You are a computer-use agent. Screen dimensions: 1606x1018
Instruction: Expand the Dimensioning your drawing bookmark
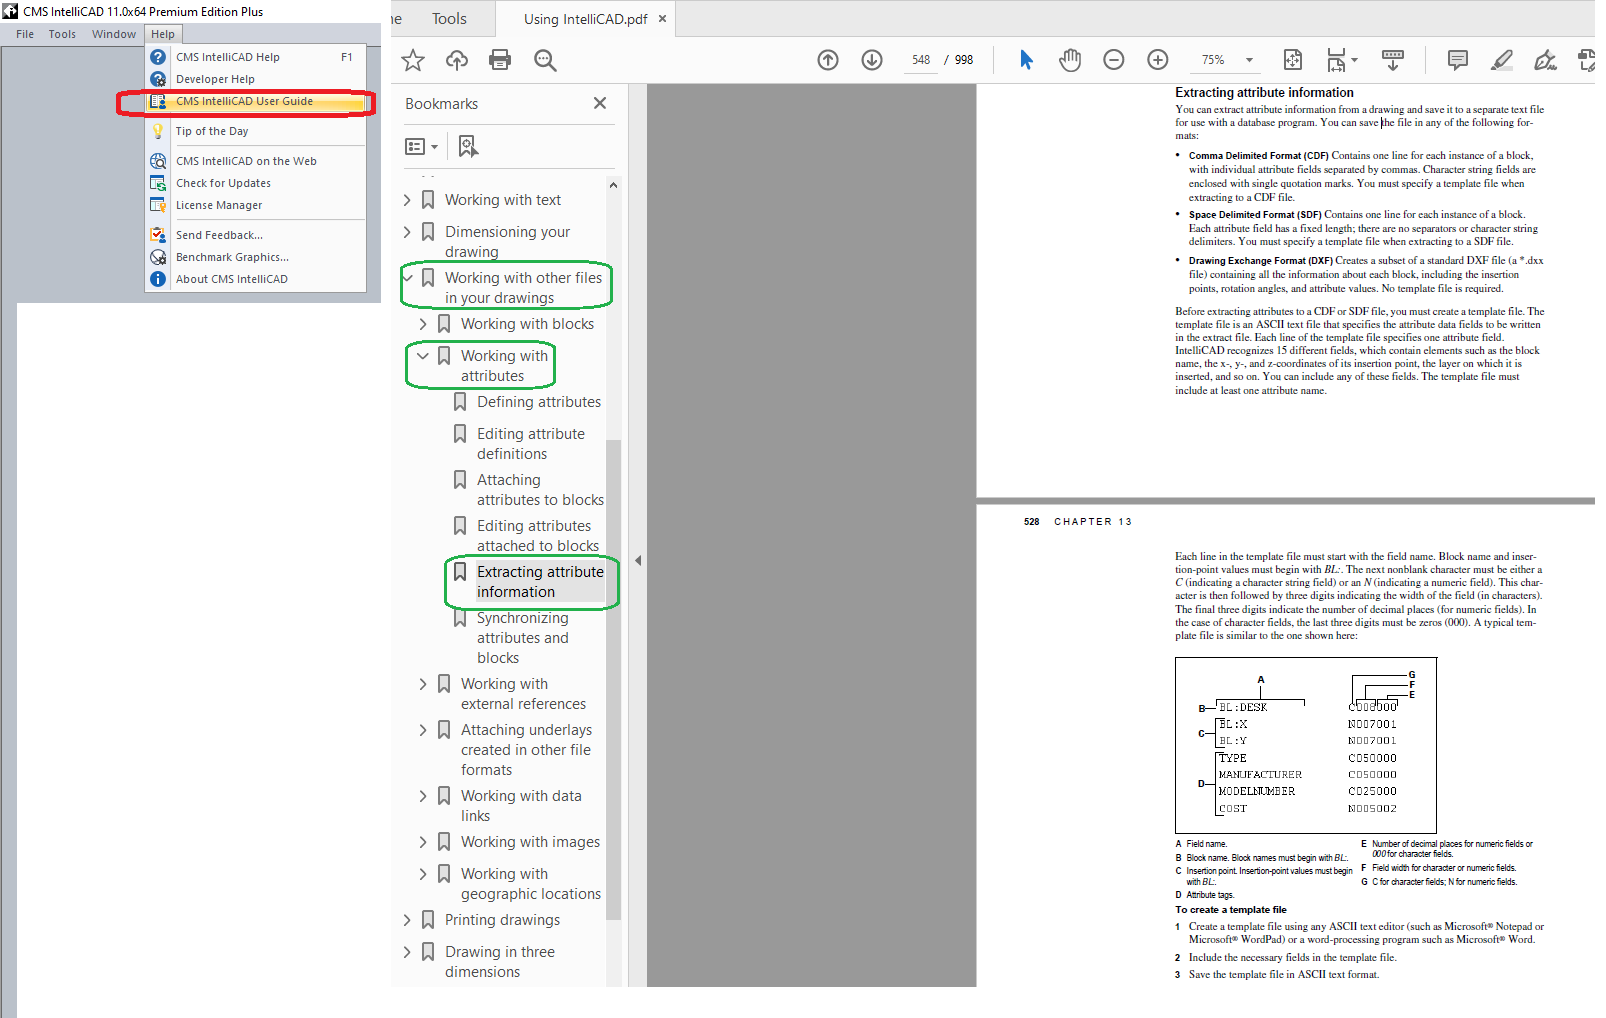[x=407, y=232]
